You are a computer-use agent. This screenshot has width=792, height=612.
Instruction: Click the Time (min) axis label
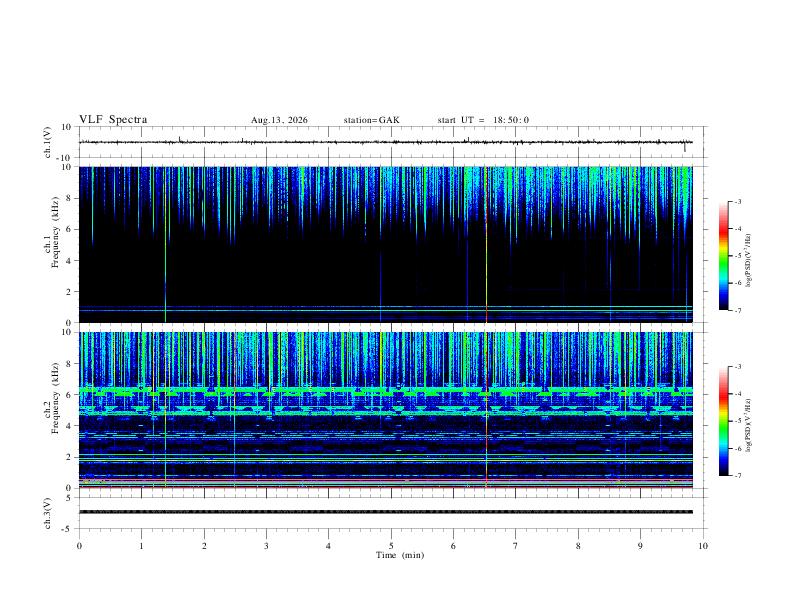400,555
